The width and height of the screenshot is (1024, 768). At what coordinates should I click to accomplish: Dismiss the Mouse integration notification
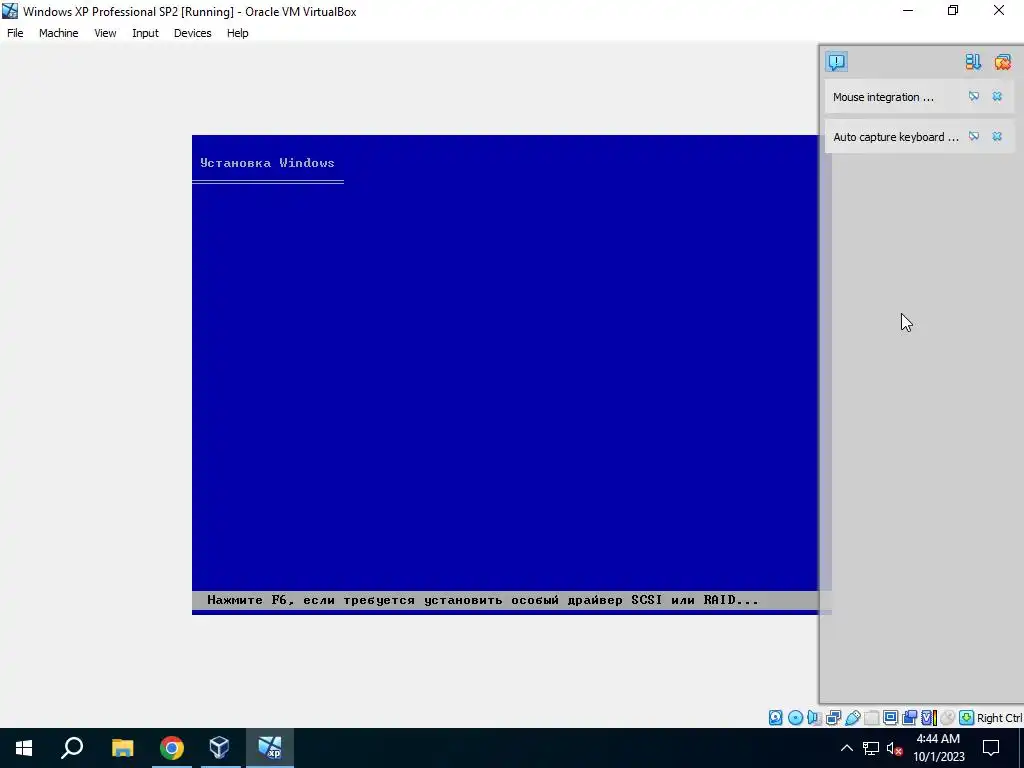(x=997, y=97)
